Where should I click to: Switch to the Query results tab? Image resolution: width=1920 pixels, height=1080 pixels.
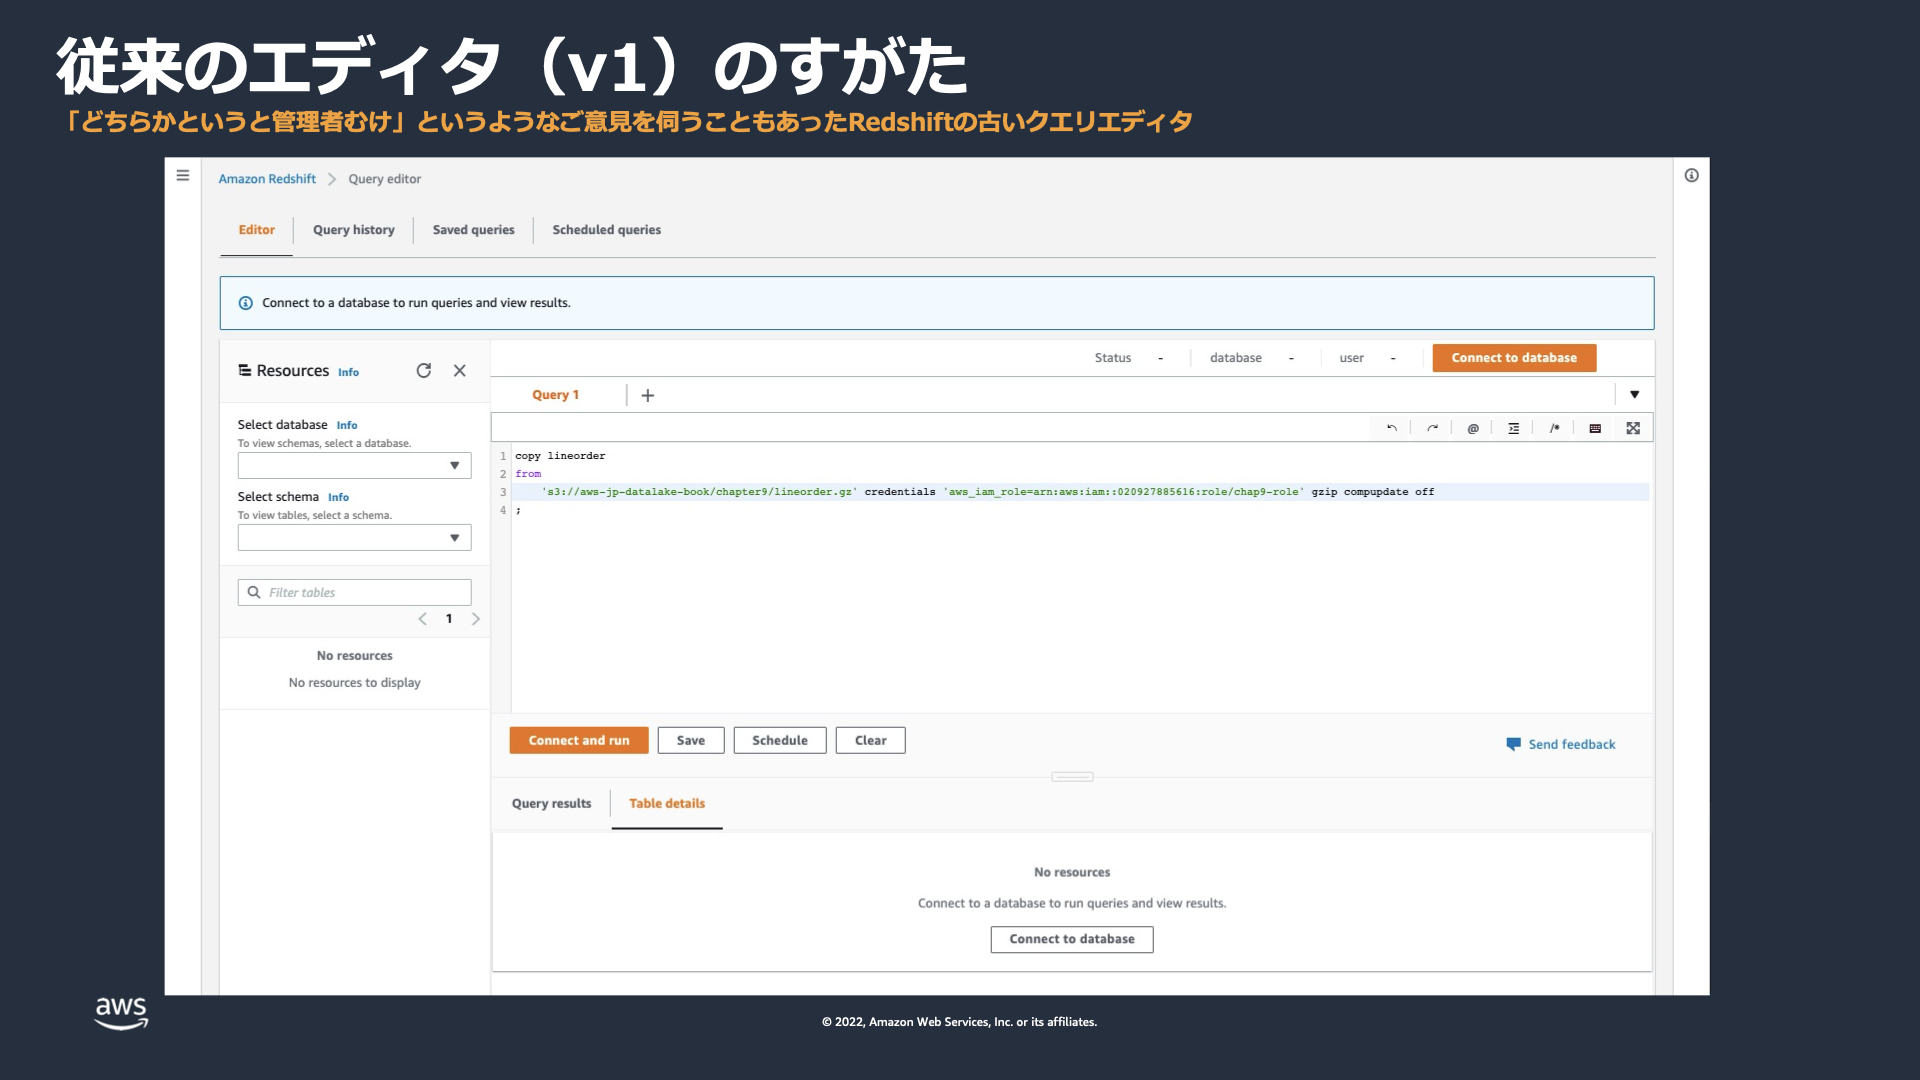[551, 804]
